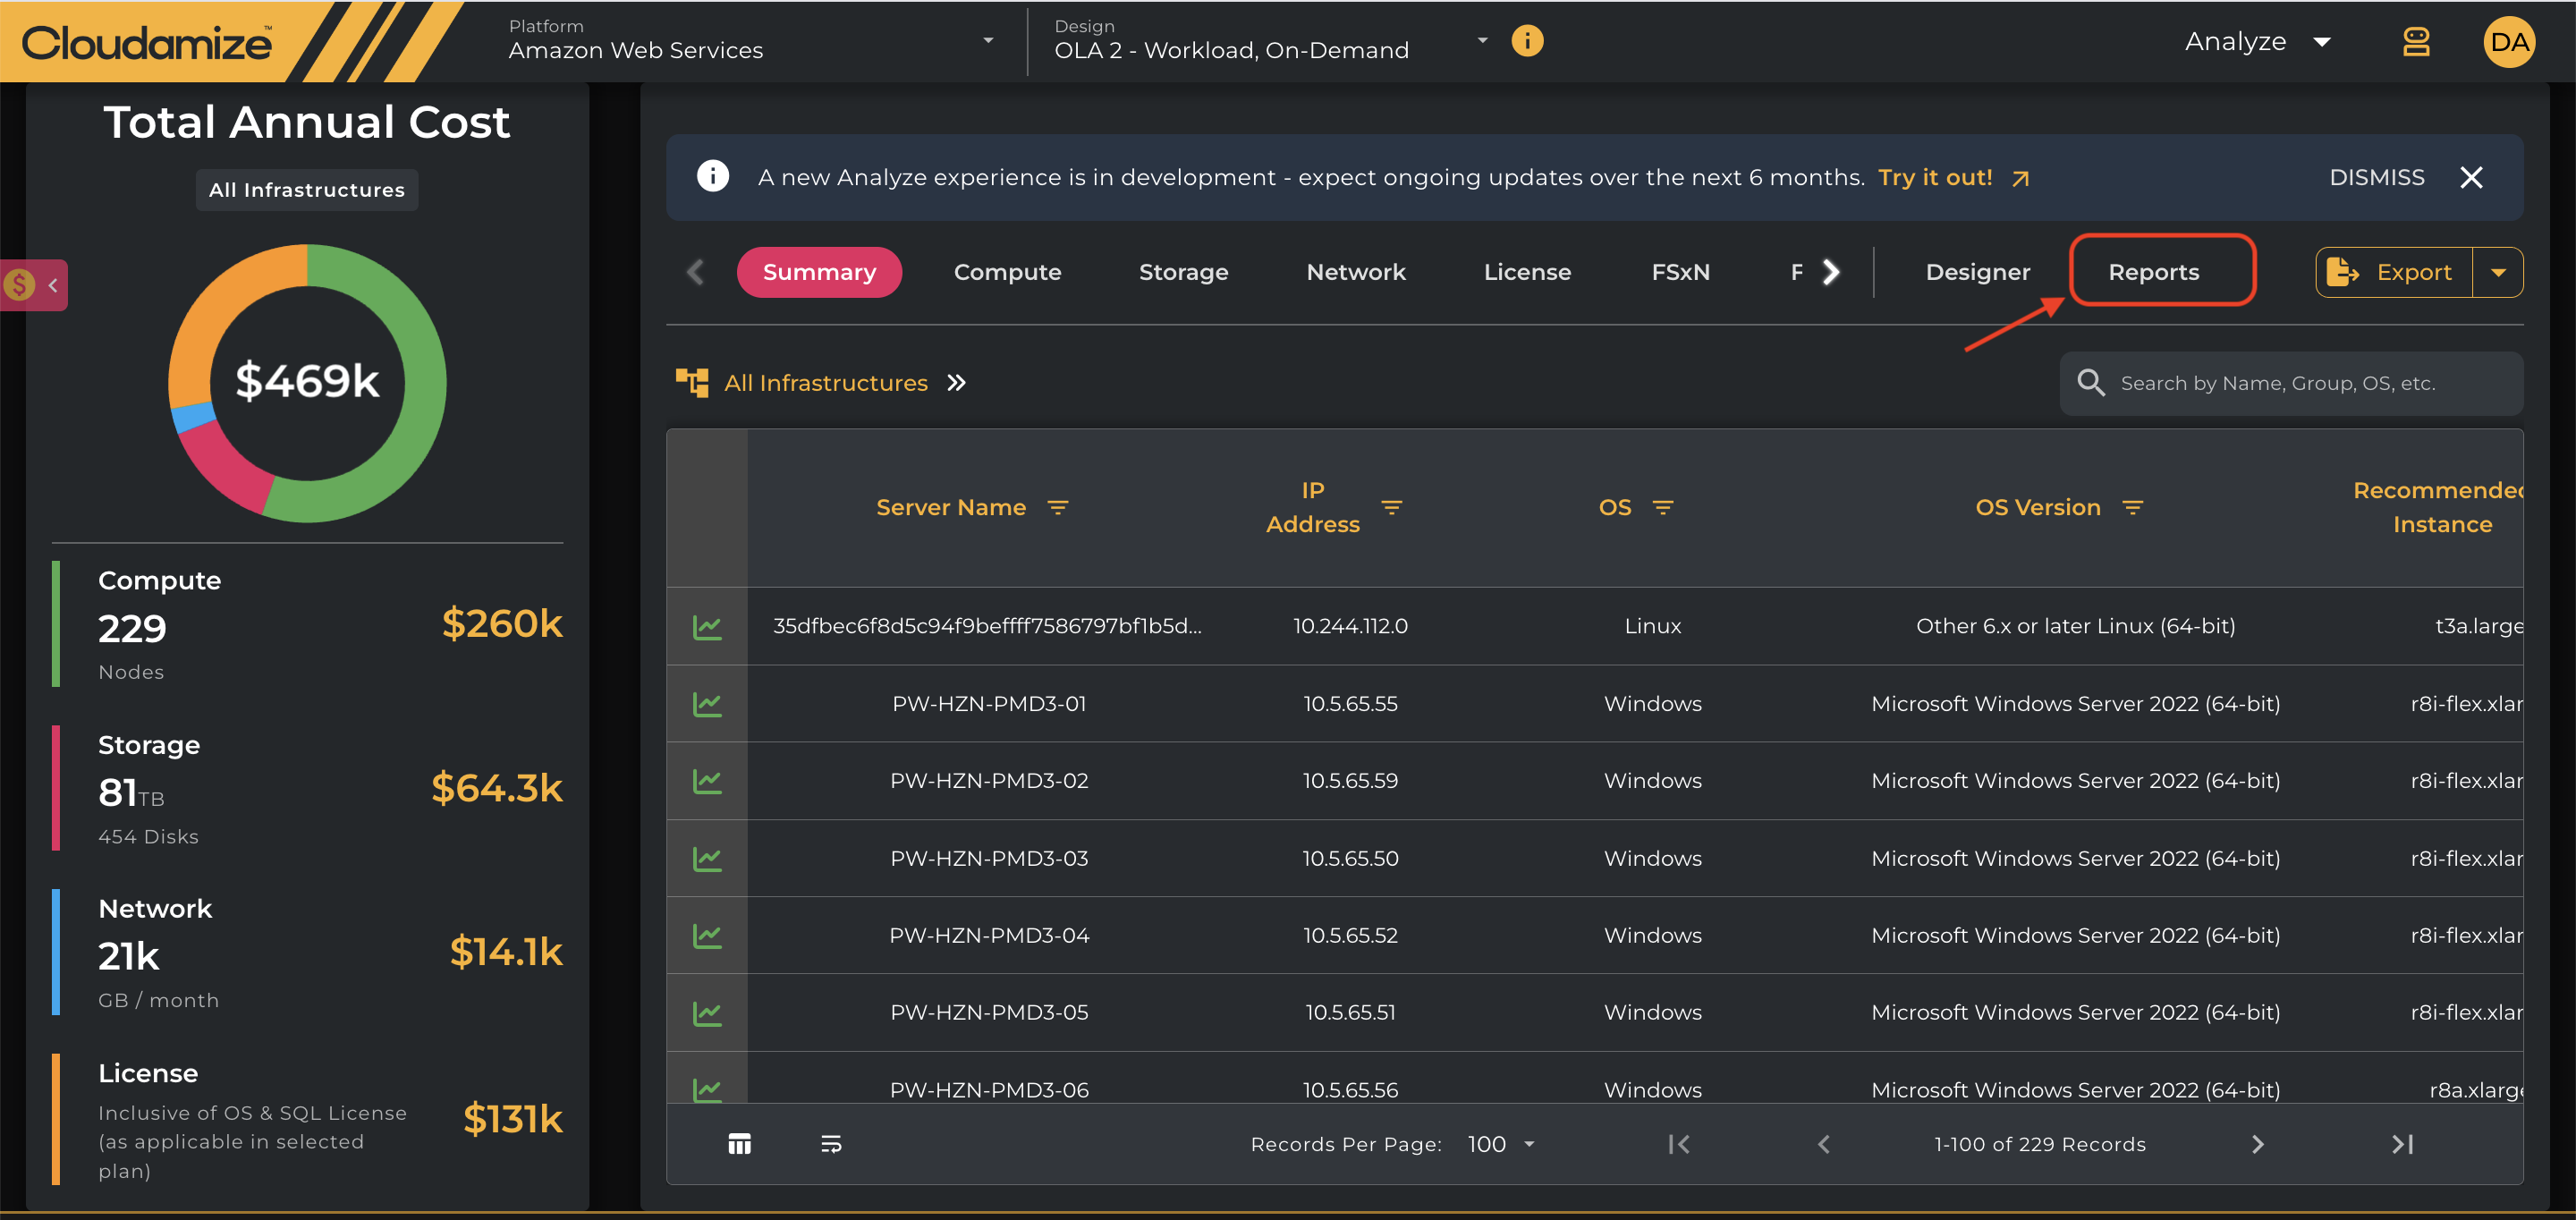Follow the Try it out! link

click(x=1954, y=178)
